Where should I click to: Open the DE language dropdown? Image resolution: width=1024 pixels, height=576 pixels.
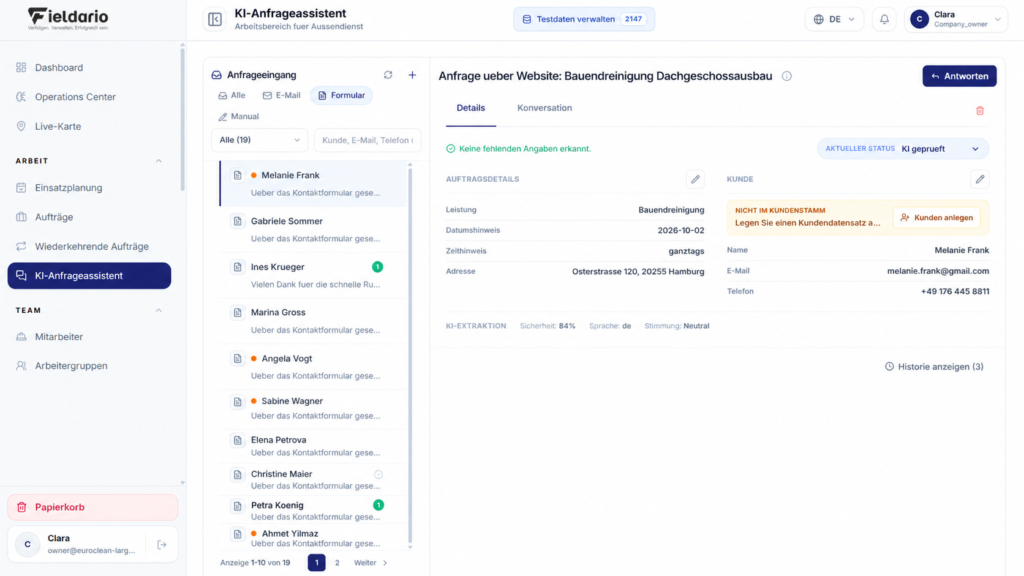[x=834, y=20]
